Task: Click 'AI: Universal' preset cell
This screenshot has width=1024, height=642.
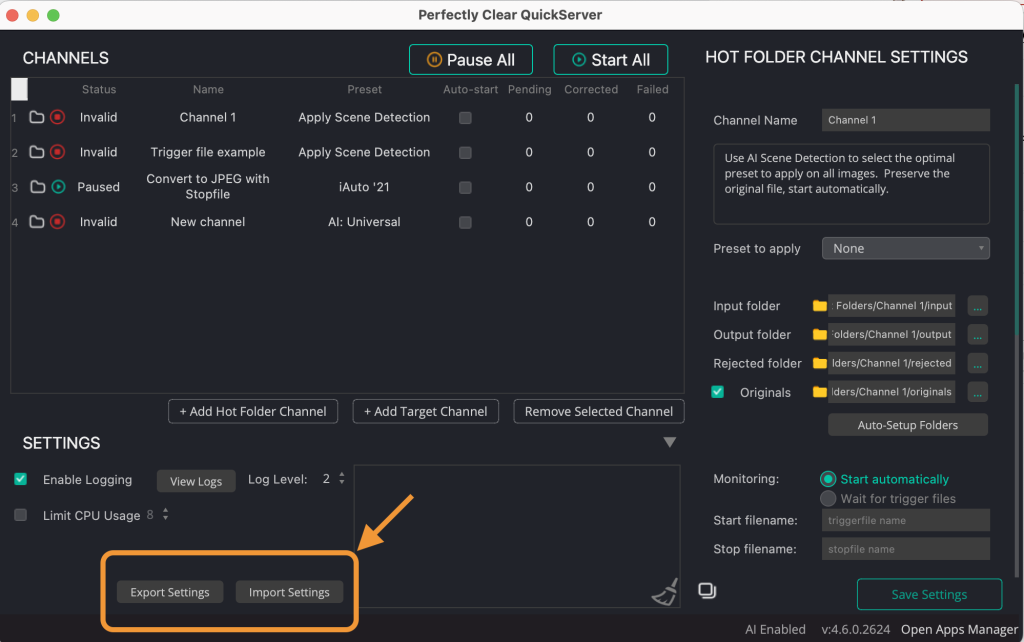Action: [x=364, y=222]
